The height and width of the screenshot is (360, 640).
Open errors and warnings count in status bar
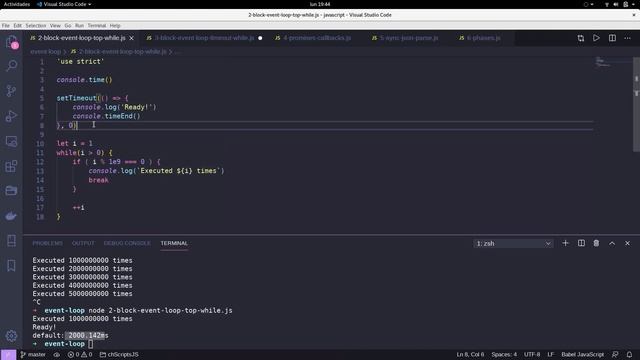[80, 354]
